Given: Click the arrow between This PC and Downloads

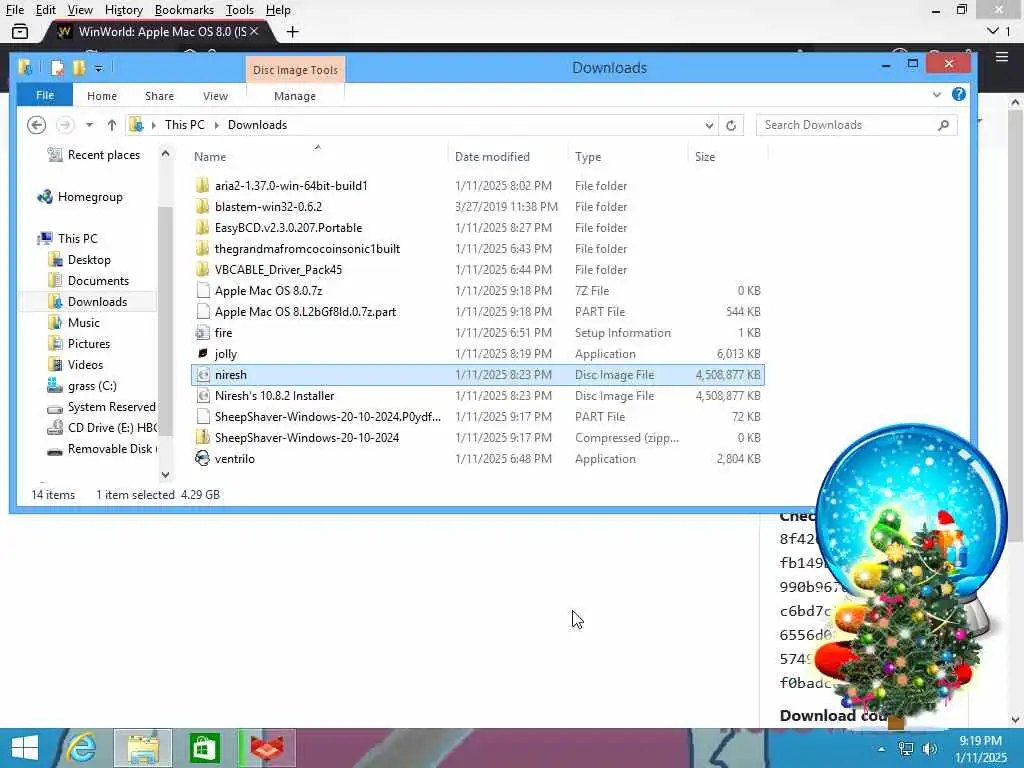Looking at the screenshot, I should click(x=216, y=125).
